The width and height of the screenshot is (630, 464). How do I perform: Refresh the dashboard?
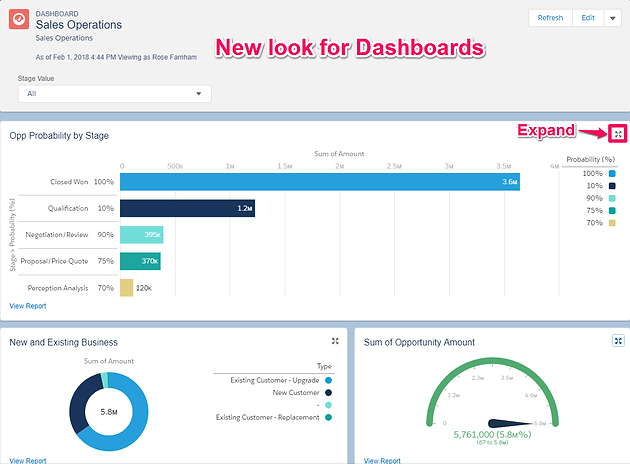[550, 18]
